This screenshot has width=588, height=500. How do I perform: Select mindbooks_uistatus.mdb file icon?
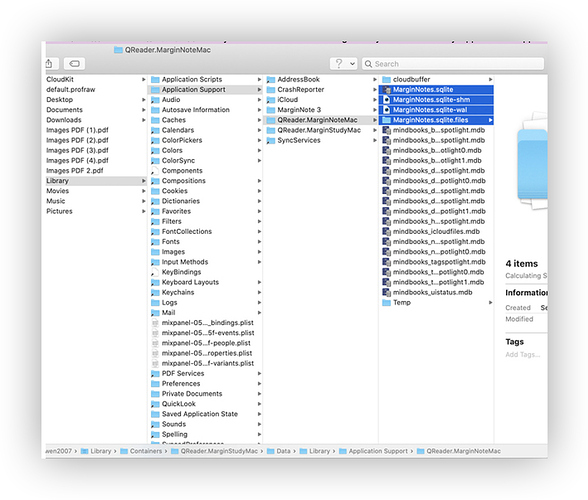click(x=387, y=292)
